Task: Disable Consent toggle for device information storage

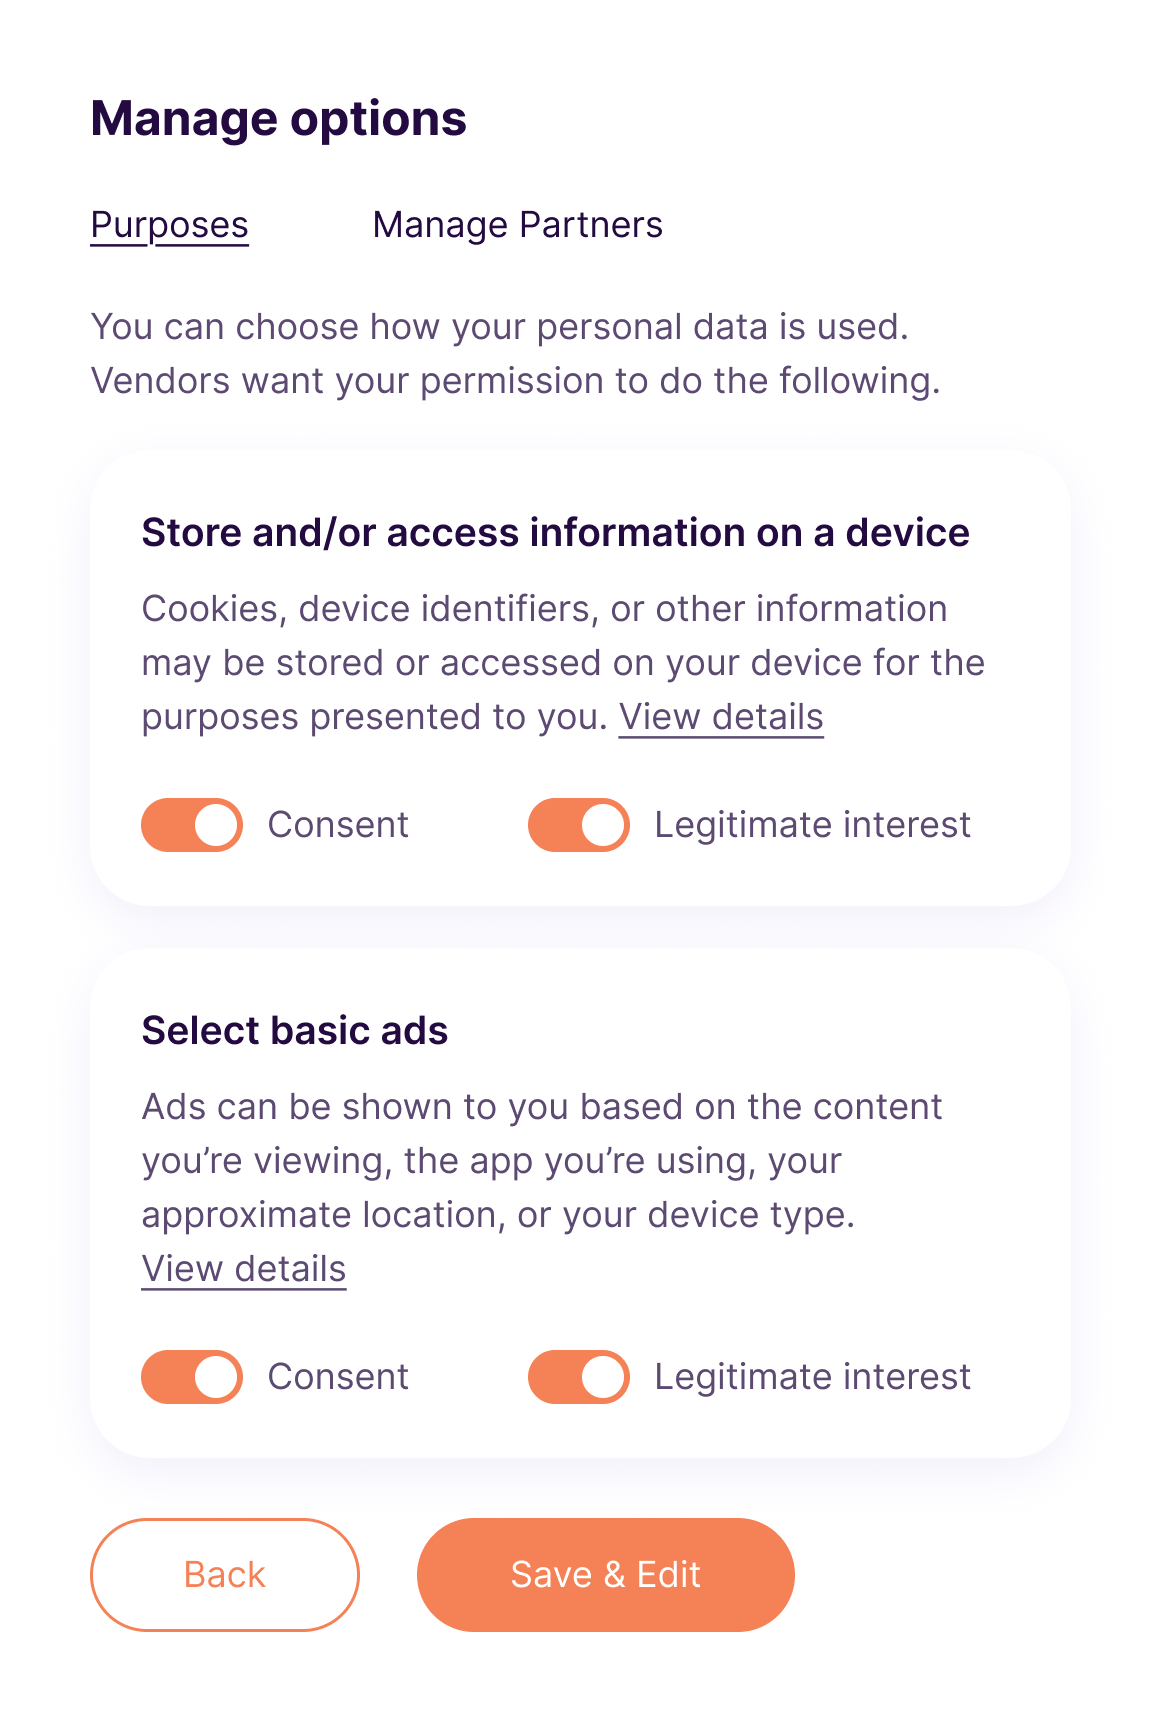Action: (x=192, y=825)
